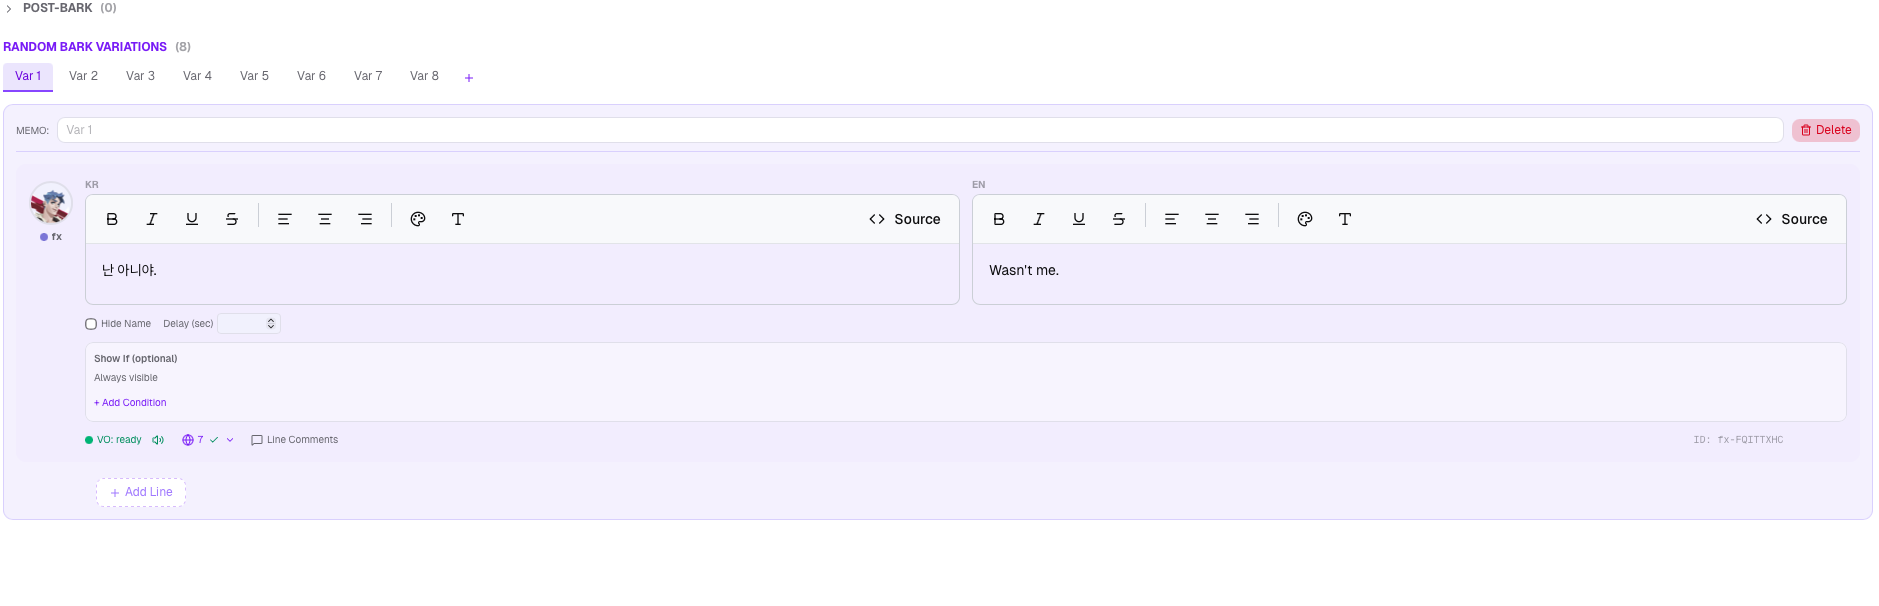The height and width of the screenshot is (606, 1879).
Task: Switch to the Var 4 tab
Action: 197,76
